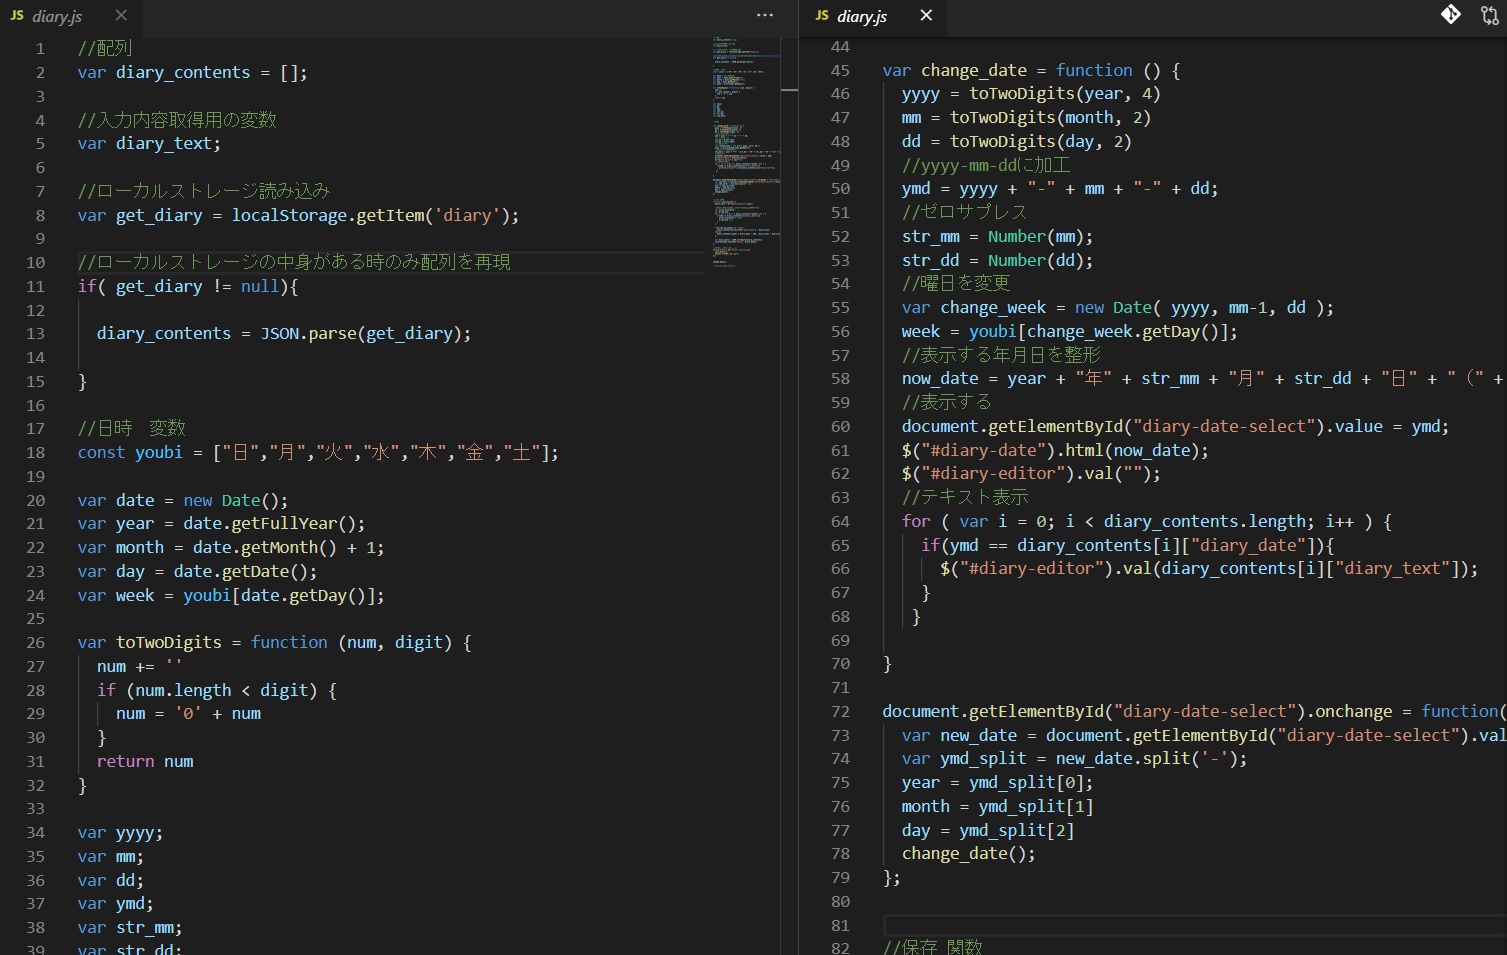The image size is (1507, 955).
Task: Close the right diary.js tab
Action: [x=926, y=15]
